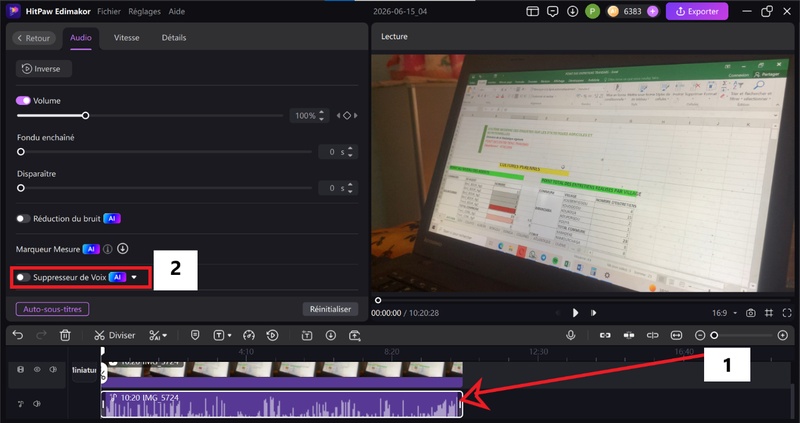
Task: Open the green P profile avatar
Action: coord(592,11)
